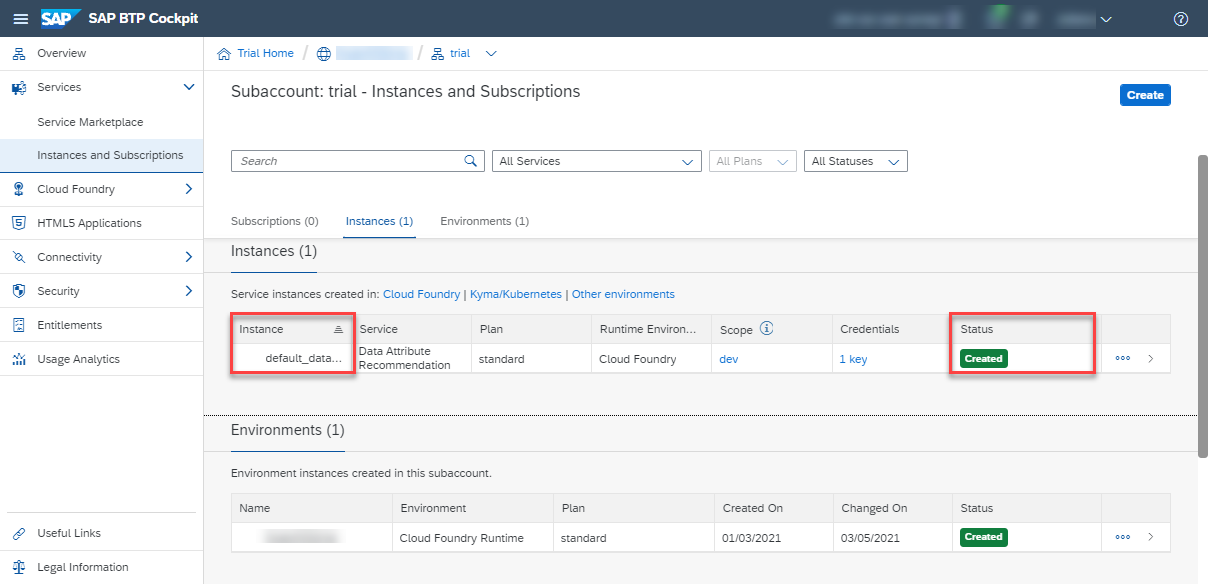The width and height of the screenshot is (1208, 584).
Task: Follow the Kyma/Kubernetes link
Action: pos(515,294)
